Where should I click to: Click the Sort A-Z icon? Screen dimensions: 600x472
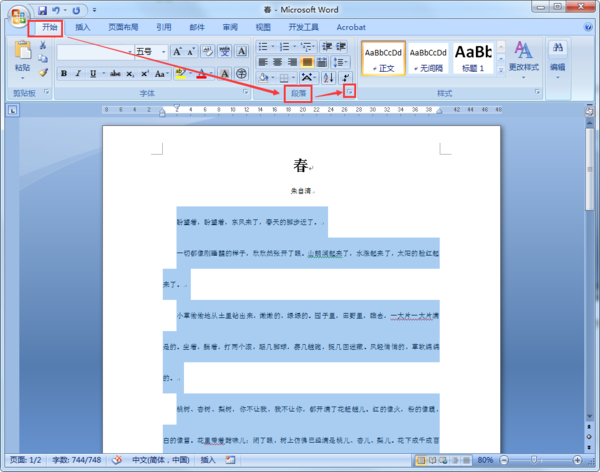coord(328,78)
